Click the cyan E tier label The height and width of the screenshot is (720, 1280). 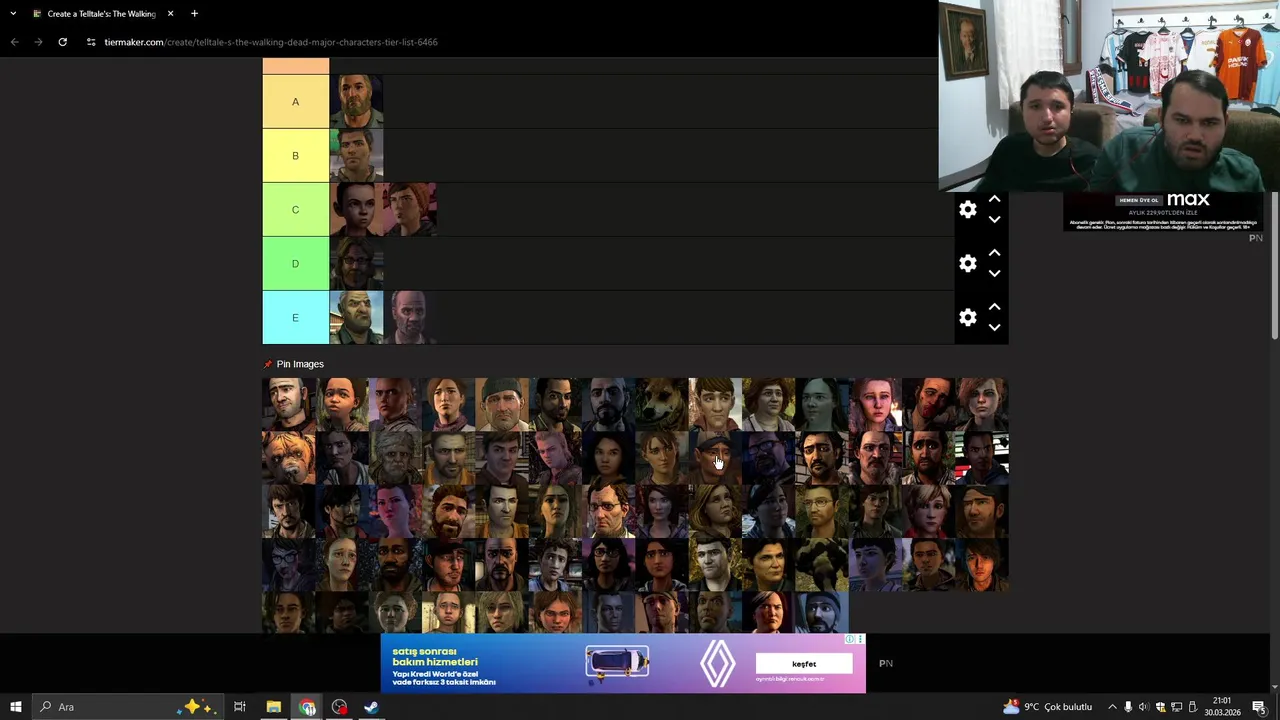tap(295, 318)
